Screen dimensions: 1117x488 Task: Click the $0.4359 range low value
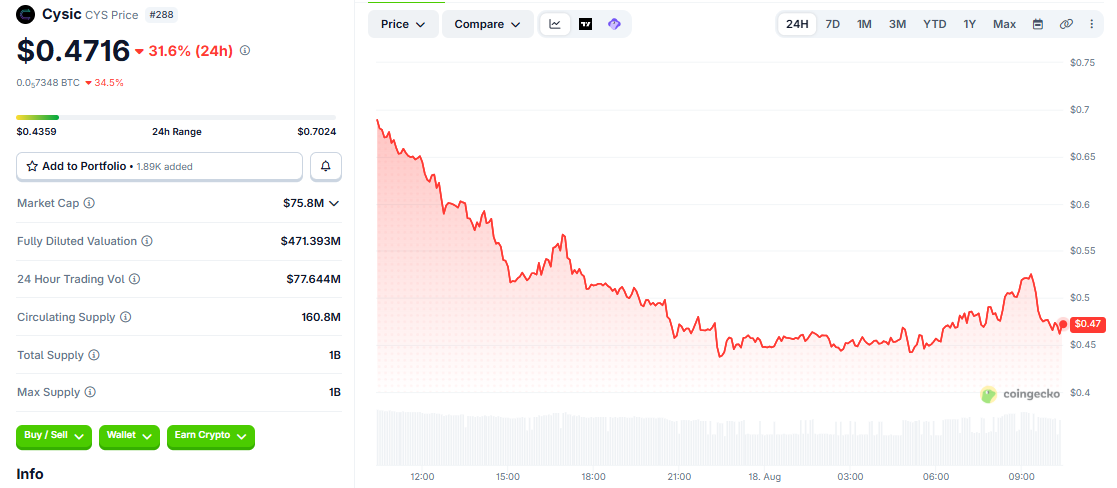coord(36,132)
